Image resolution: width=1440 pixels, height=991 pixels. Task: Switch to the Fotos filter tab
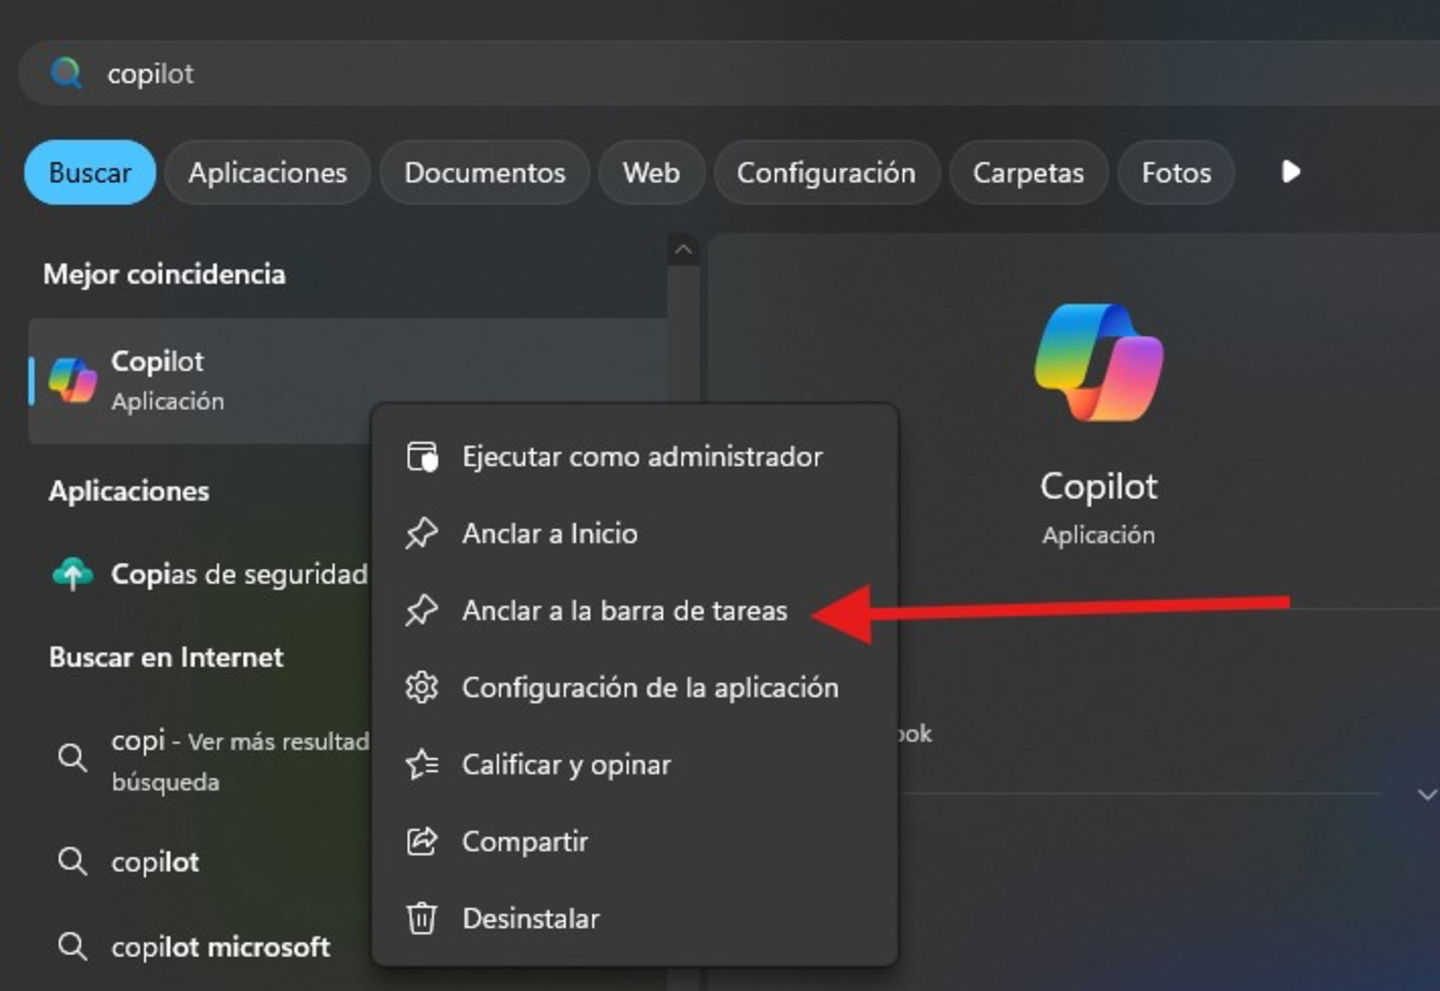(1176, 172)
